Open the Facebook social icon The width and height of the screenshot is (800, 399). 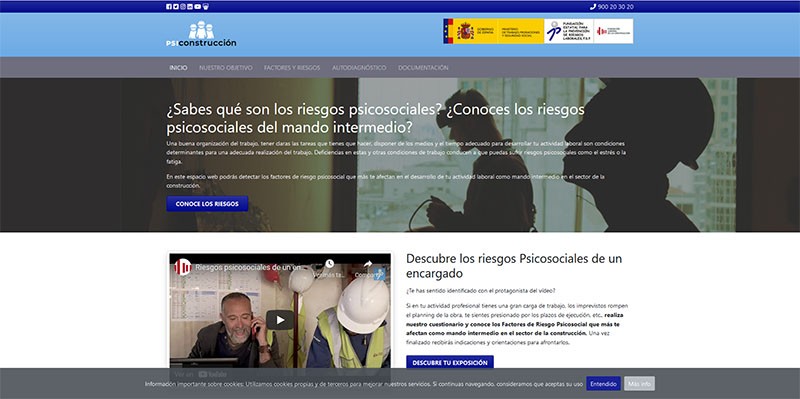coord(169,7)
